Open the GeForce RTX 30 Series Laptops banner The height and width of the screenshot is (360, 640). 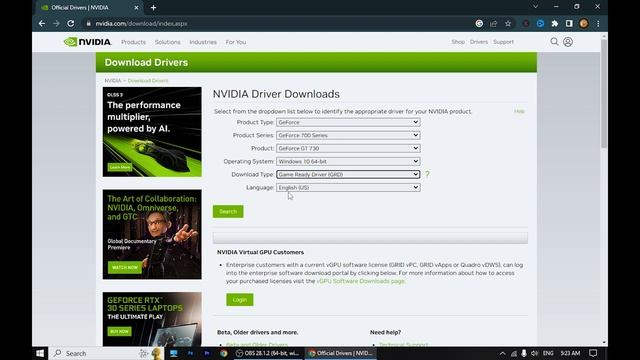point(152,319)
